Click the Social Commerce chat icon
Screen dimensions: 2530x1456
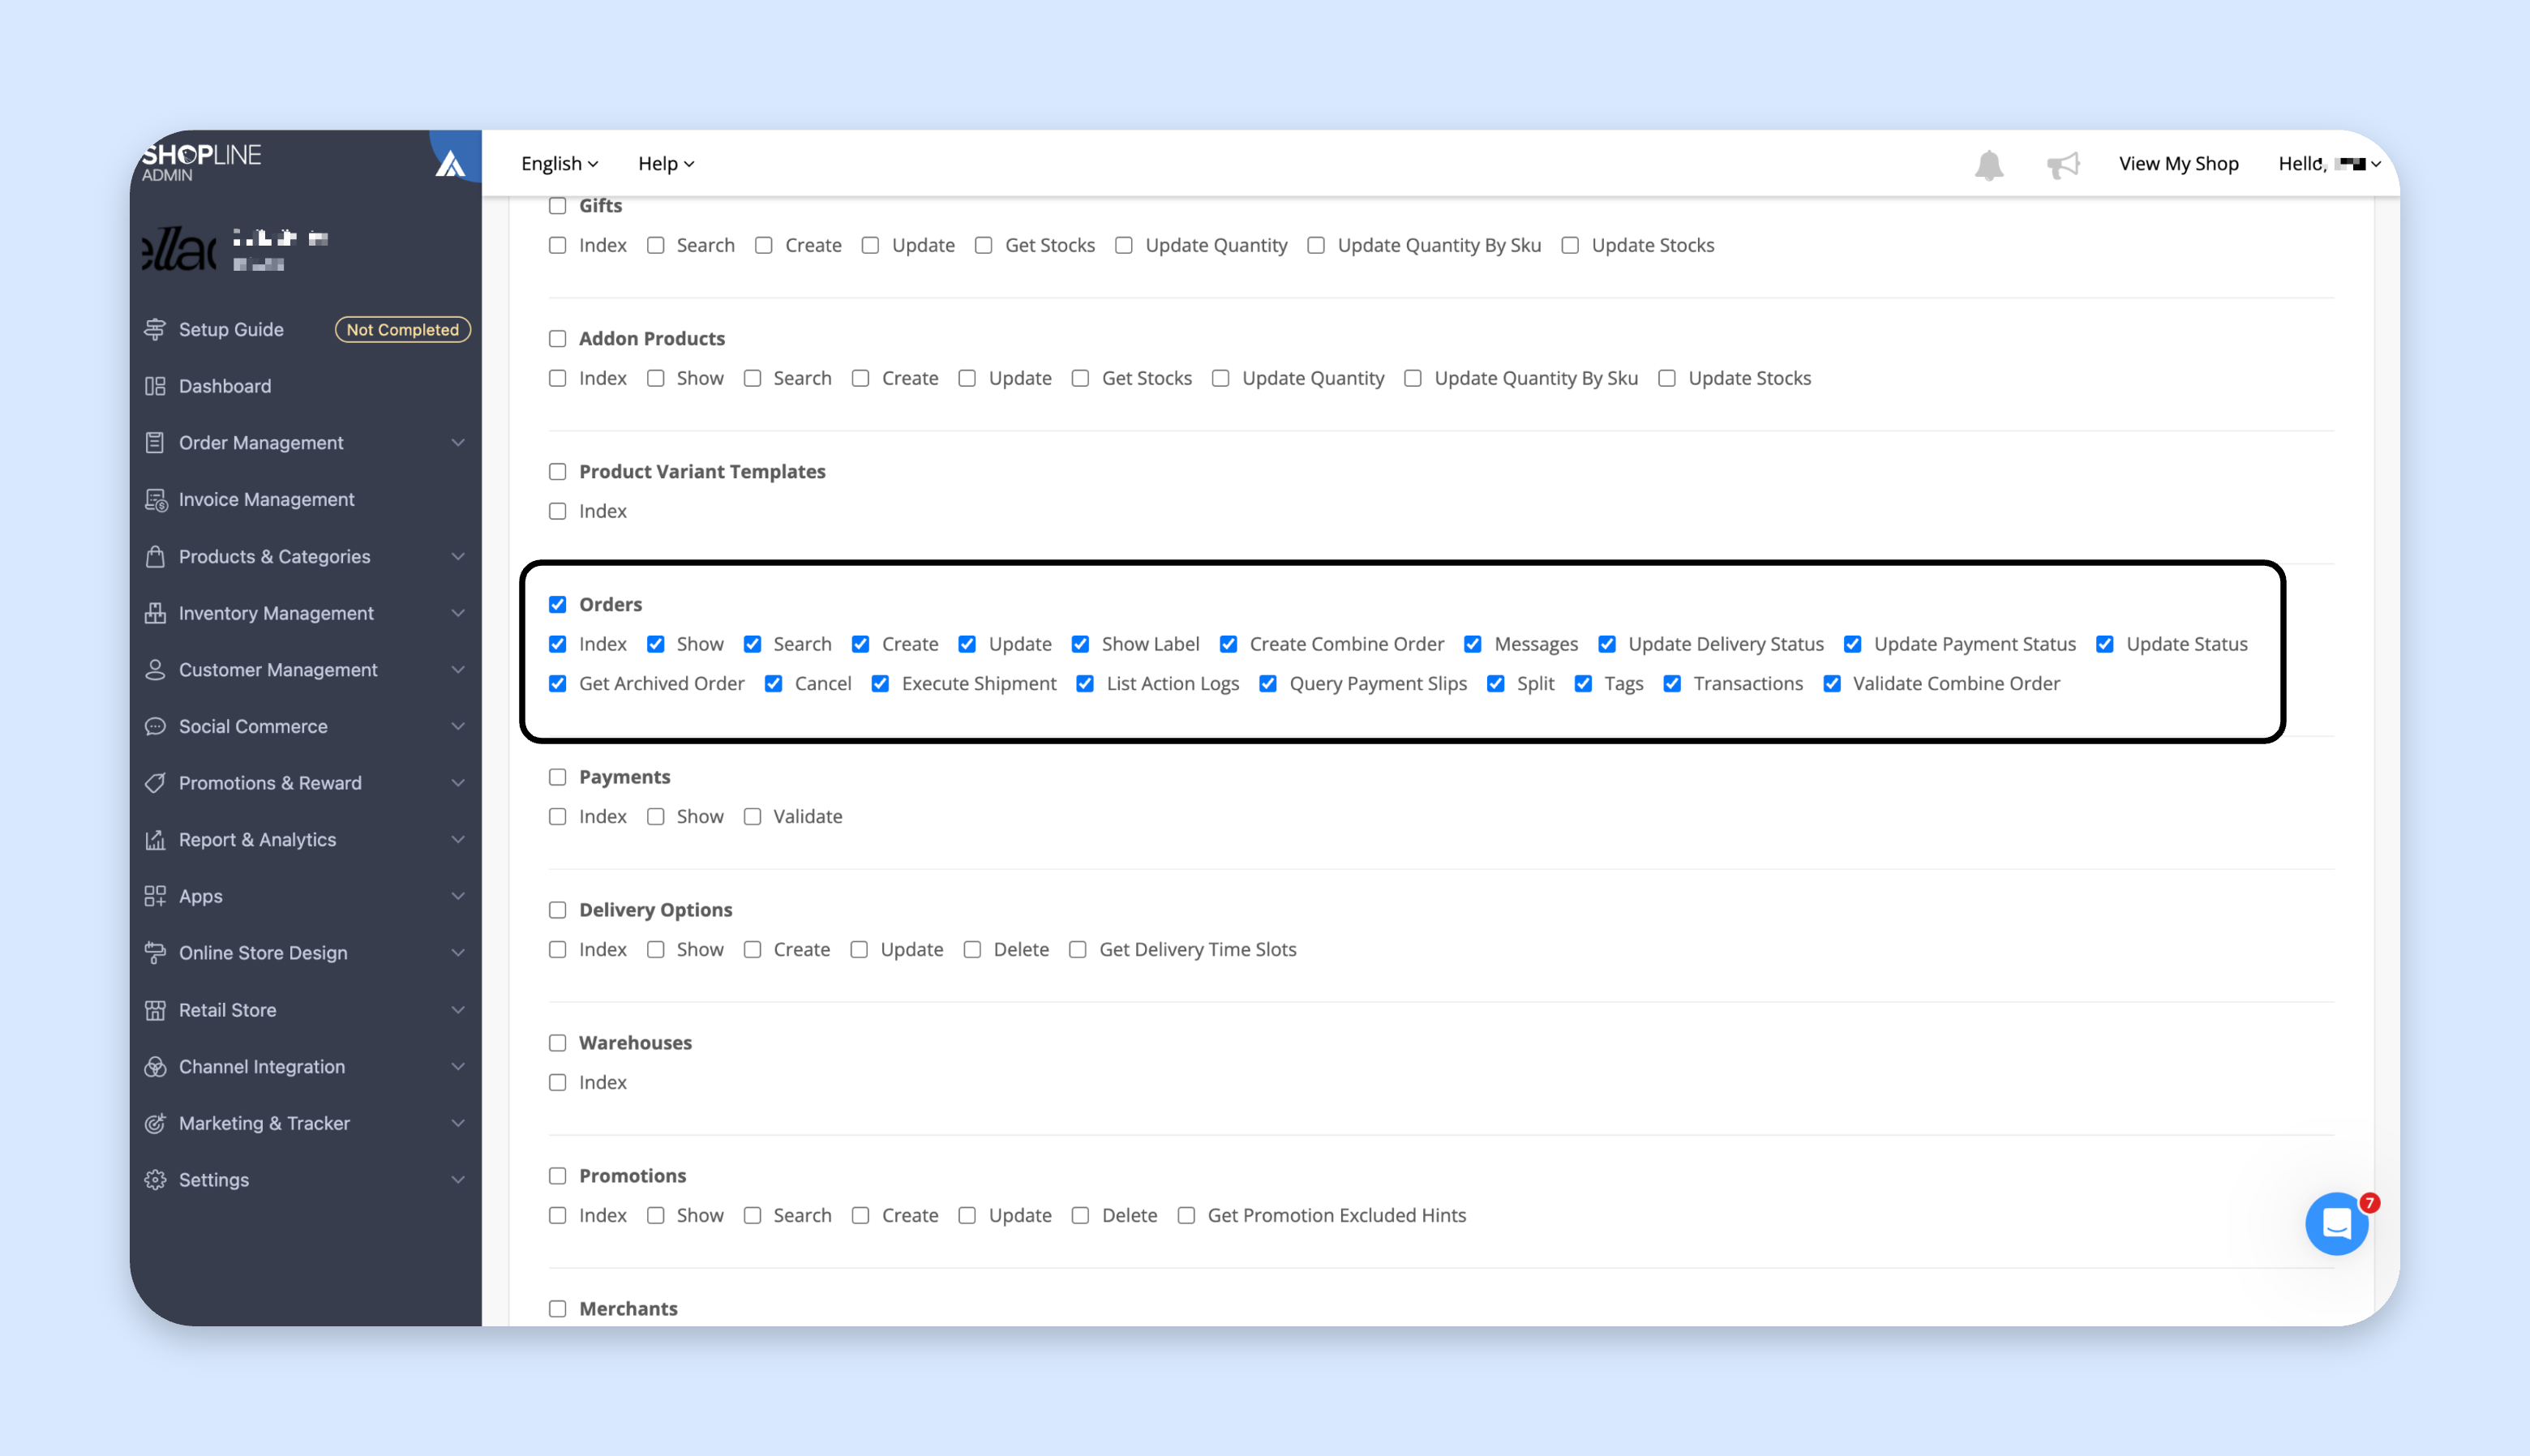click(x=155, y=727)
